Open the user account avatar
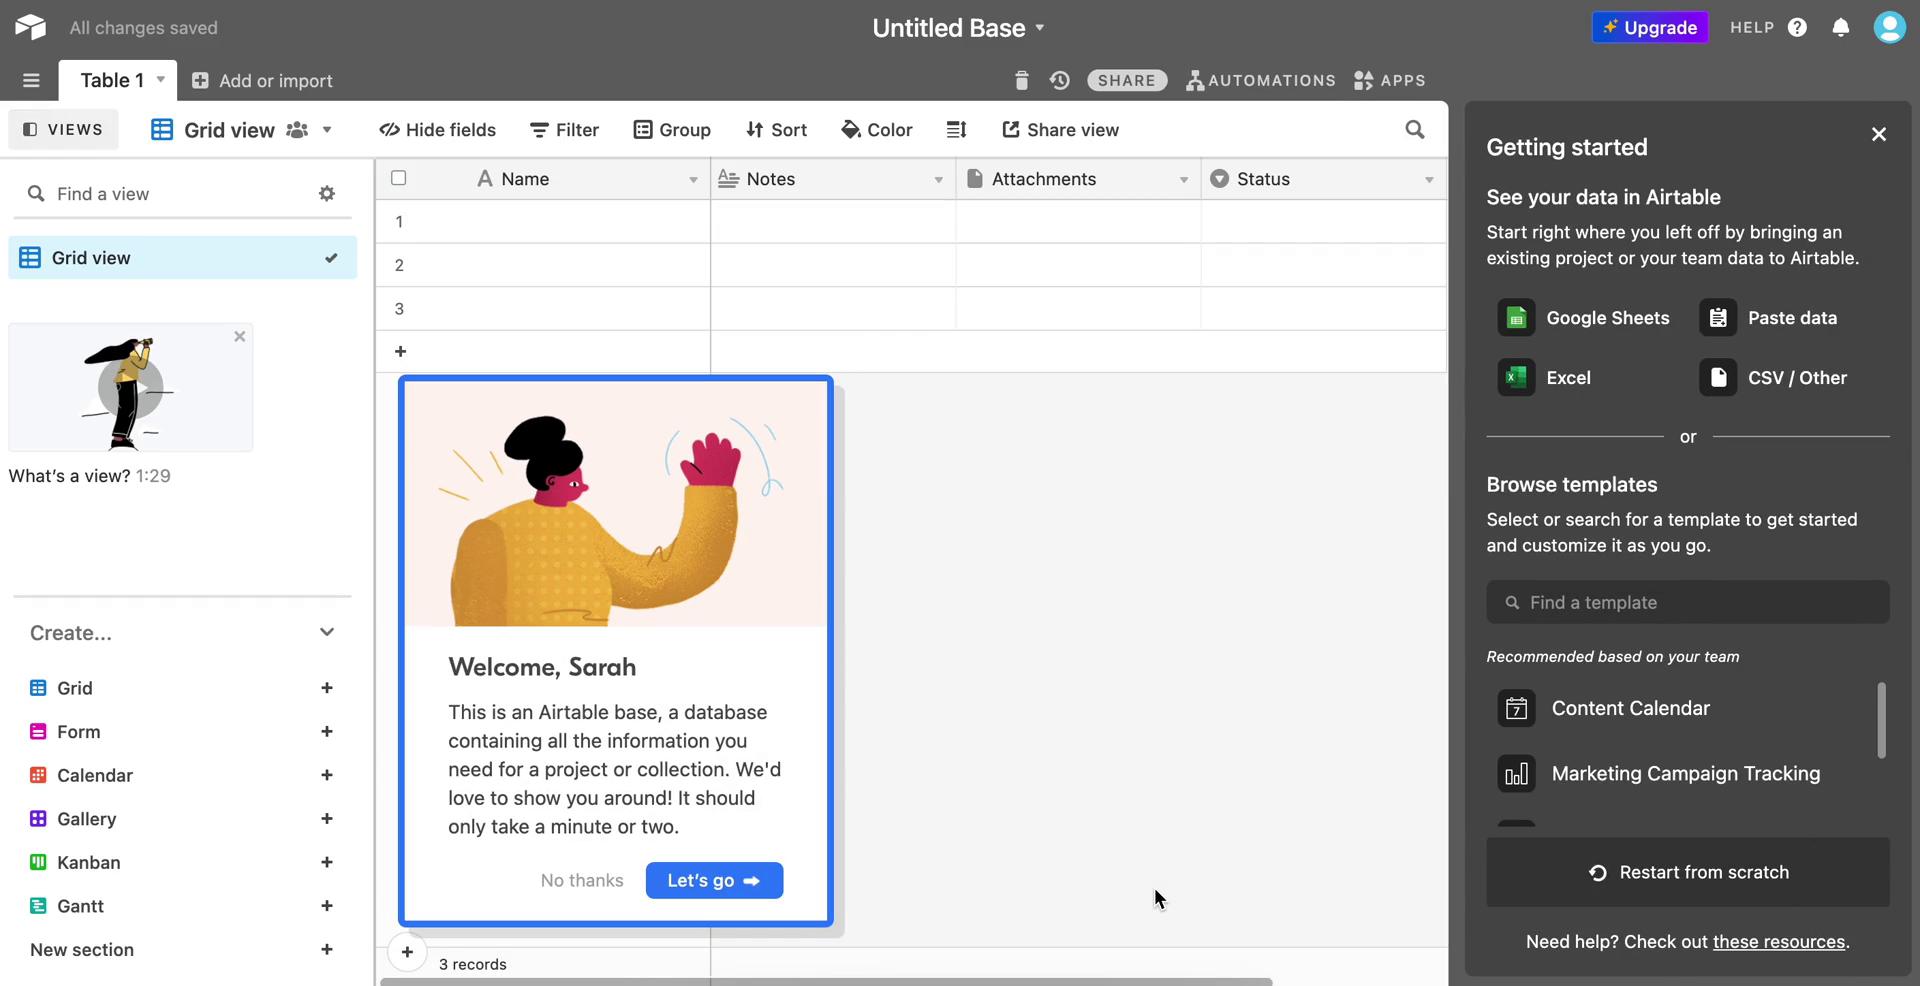The width and height of the screenshot is (1920, 986). click(x=1889, y=27)
